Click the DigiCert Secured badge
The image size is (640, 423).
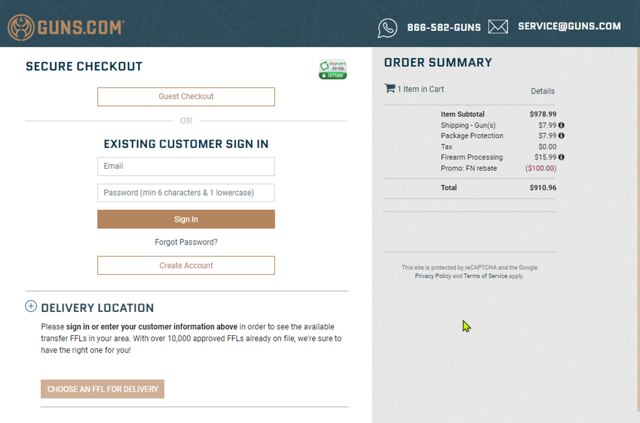332,69
